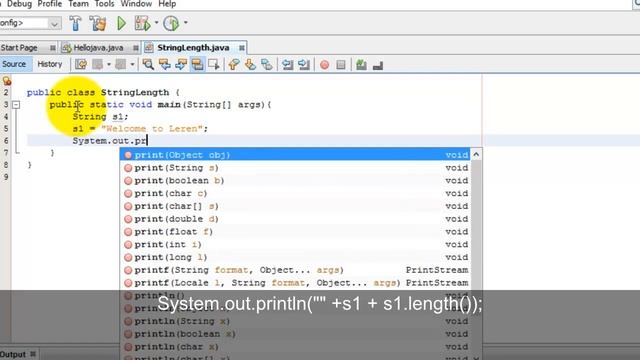Select print(String s) completion

[x=296, y=168]
